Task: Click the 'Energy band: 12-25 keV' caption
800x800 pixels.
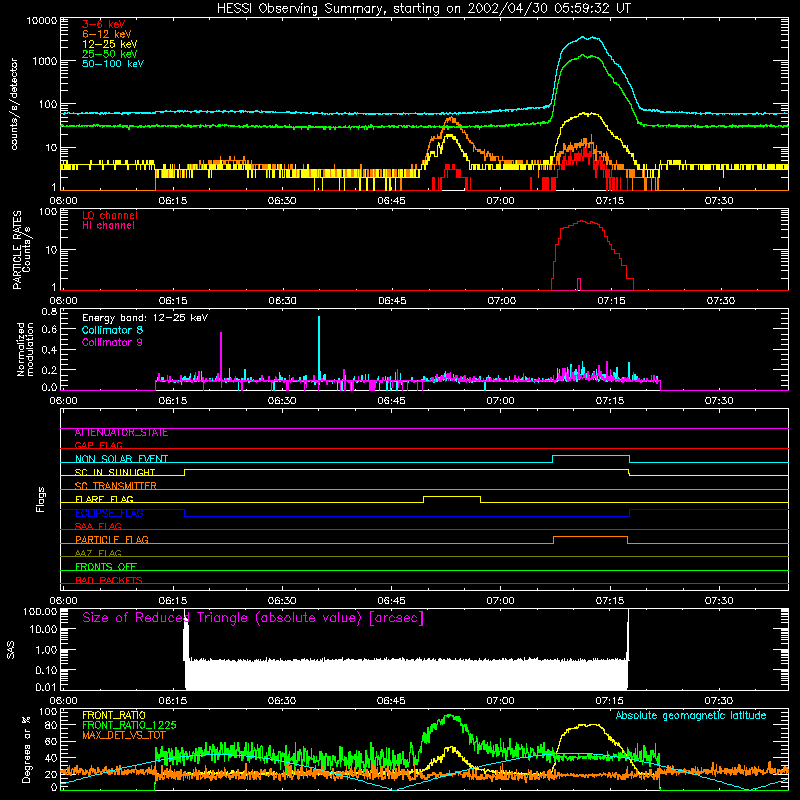Action: pyautogui.click(x=145, y=318)
